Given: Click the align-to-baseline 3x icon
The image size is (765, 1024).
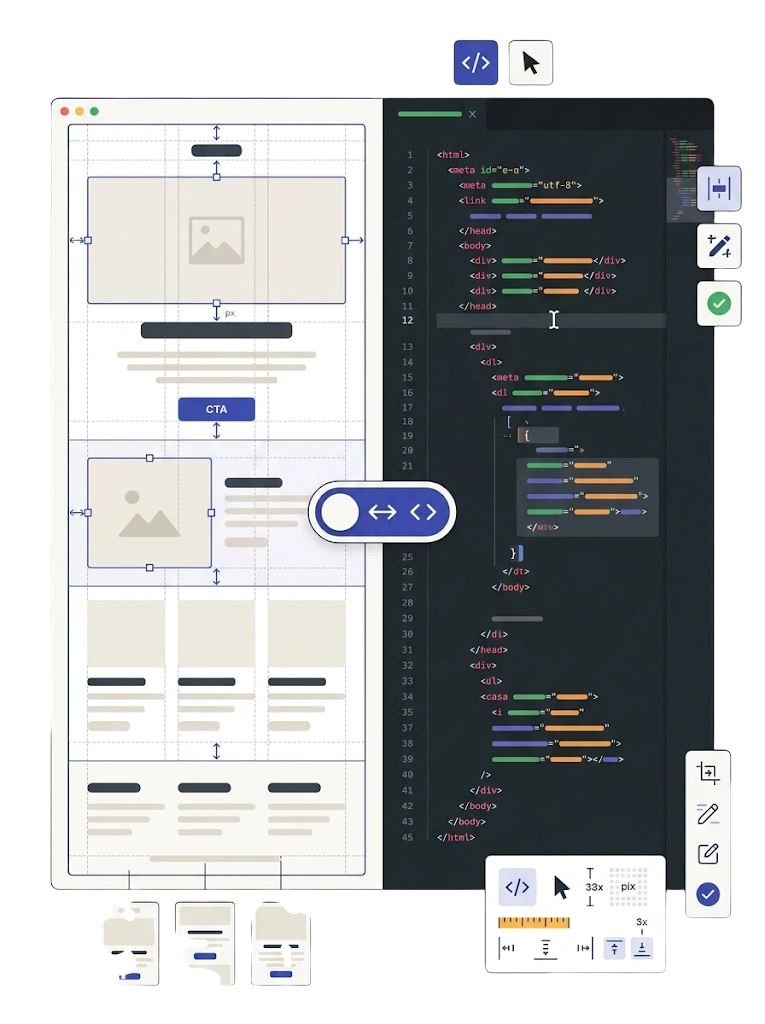Looking at the screenshot, I should [642, 948].
